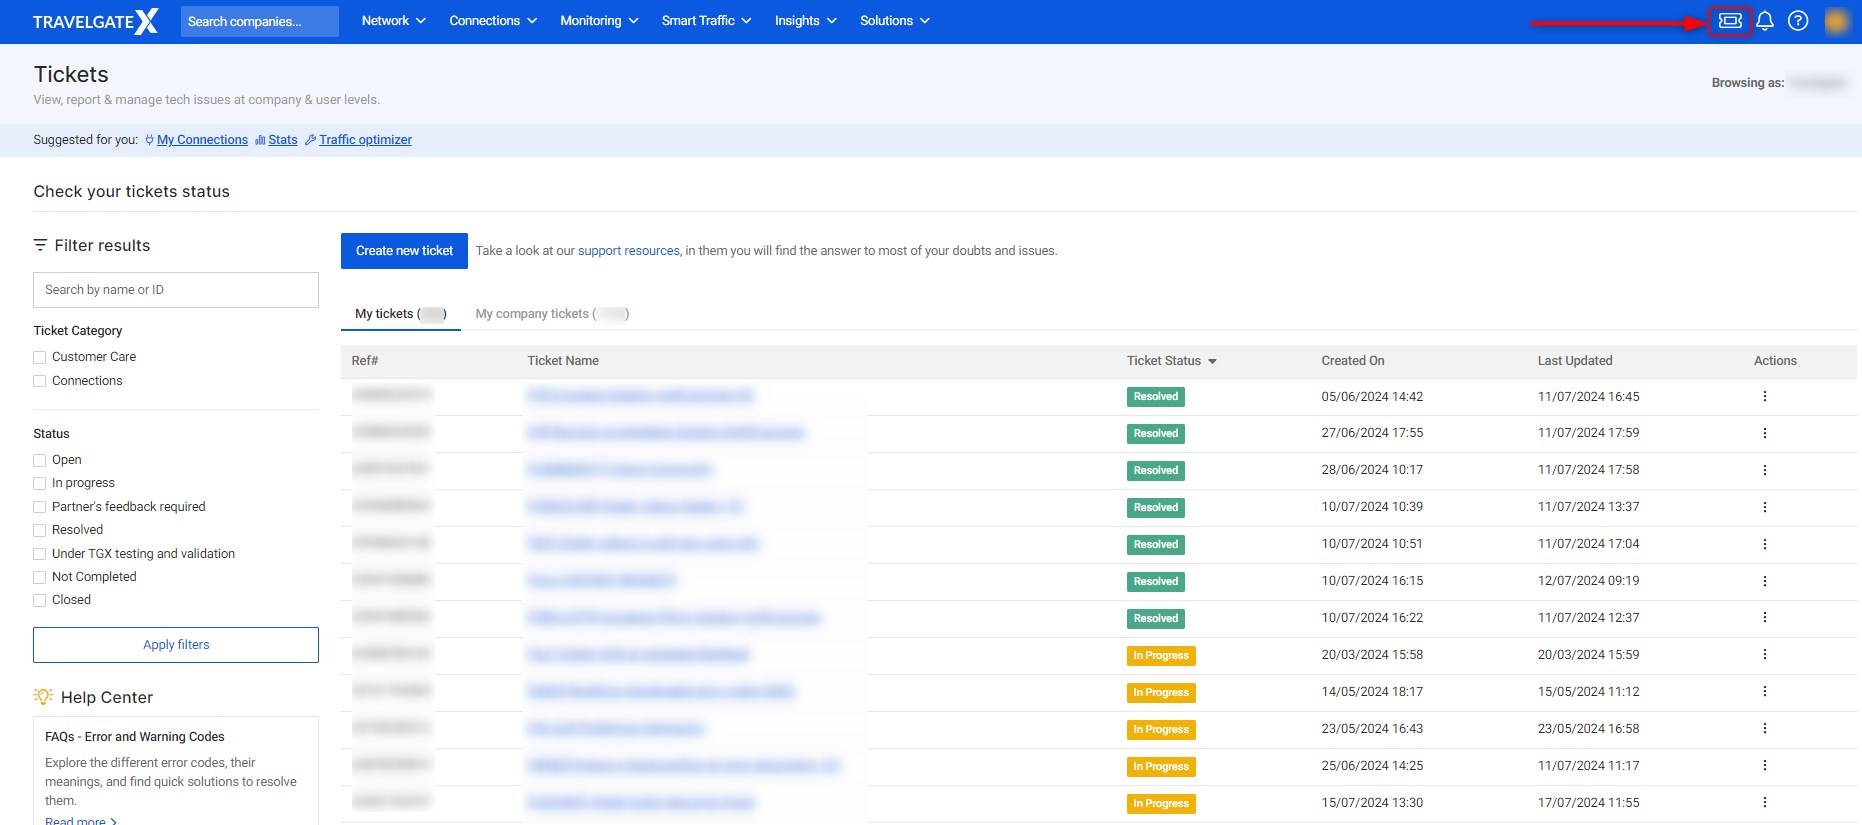Open actions menu for ticket created 10/07/2024 10:51
This screenshot has height=825, width=1862.
1765,544
